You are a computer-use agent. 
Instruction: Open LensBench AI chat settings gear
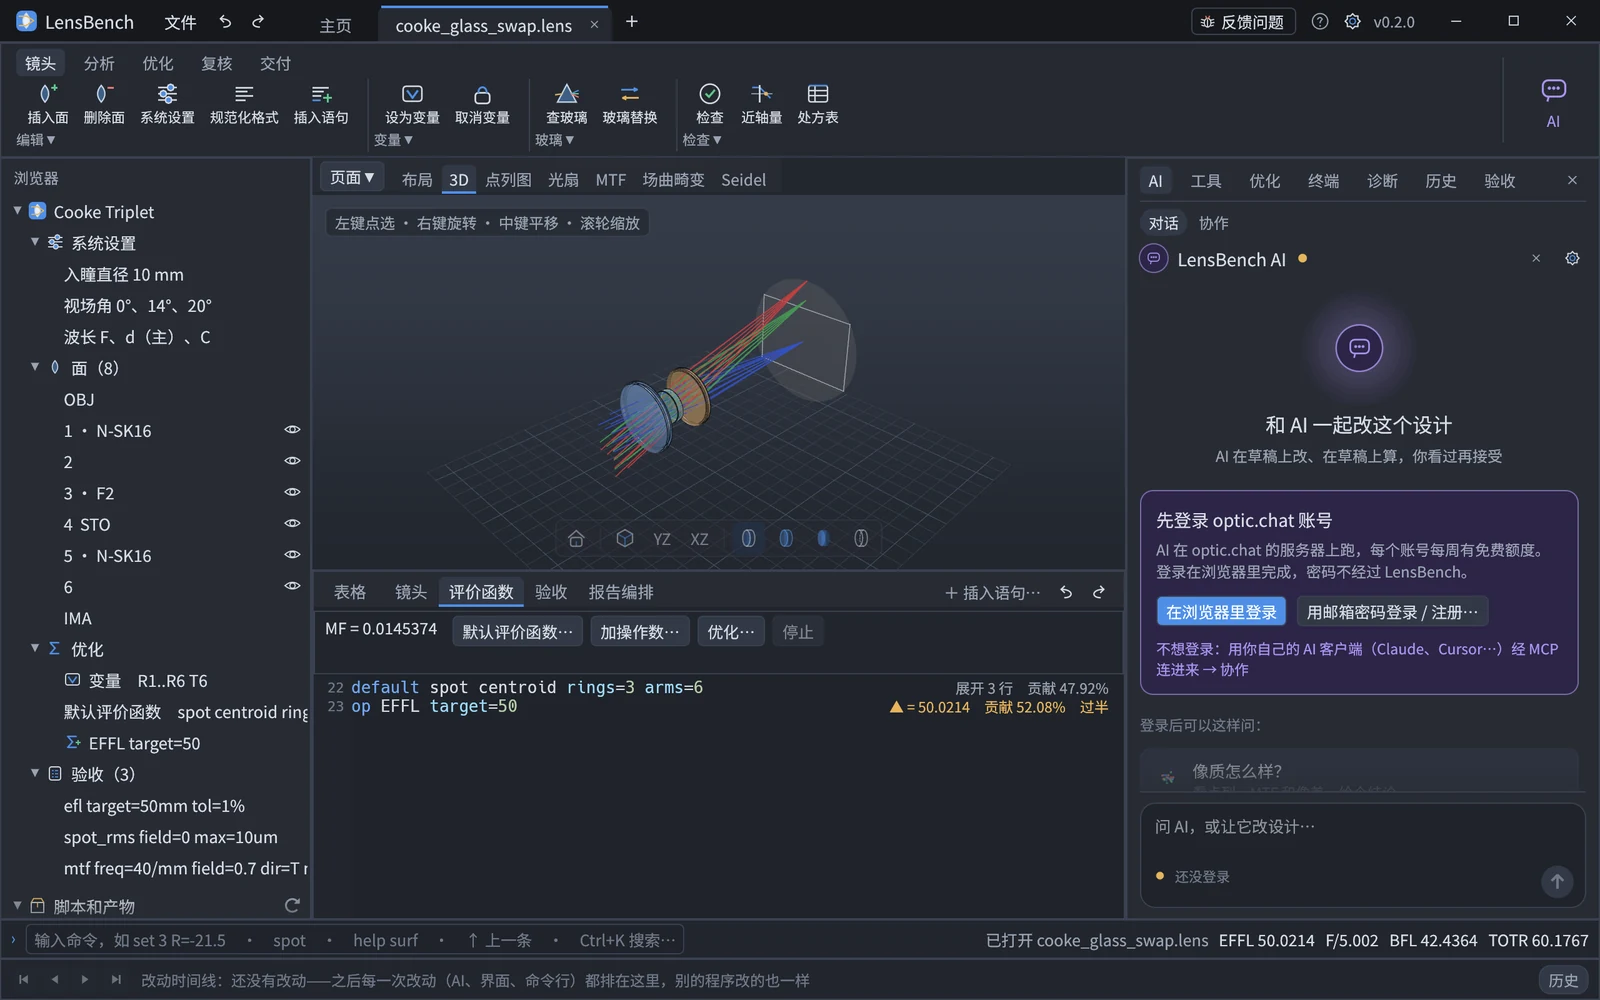coord(1572,259)
